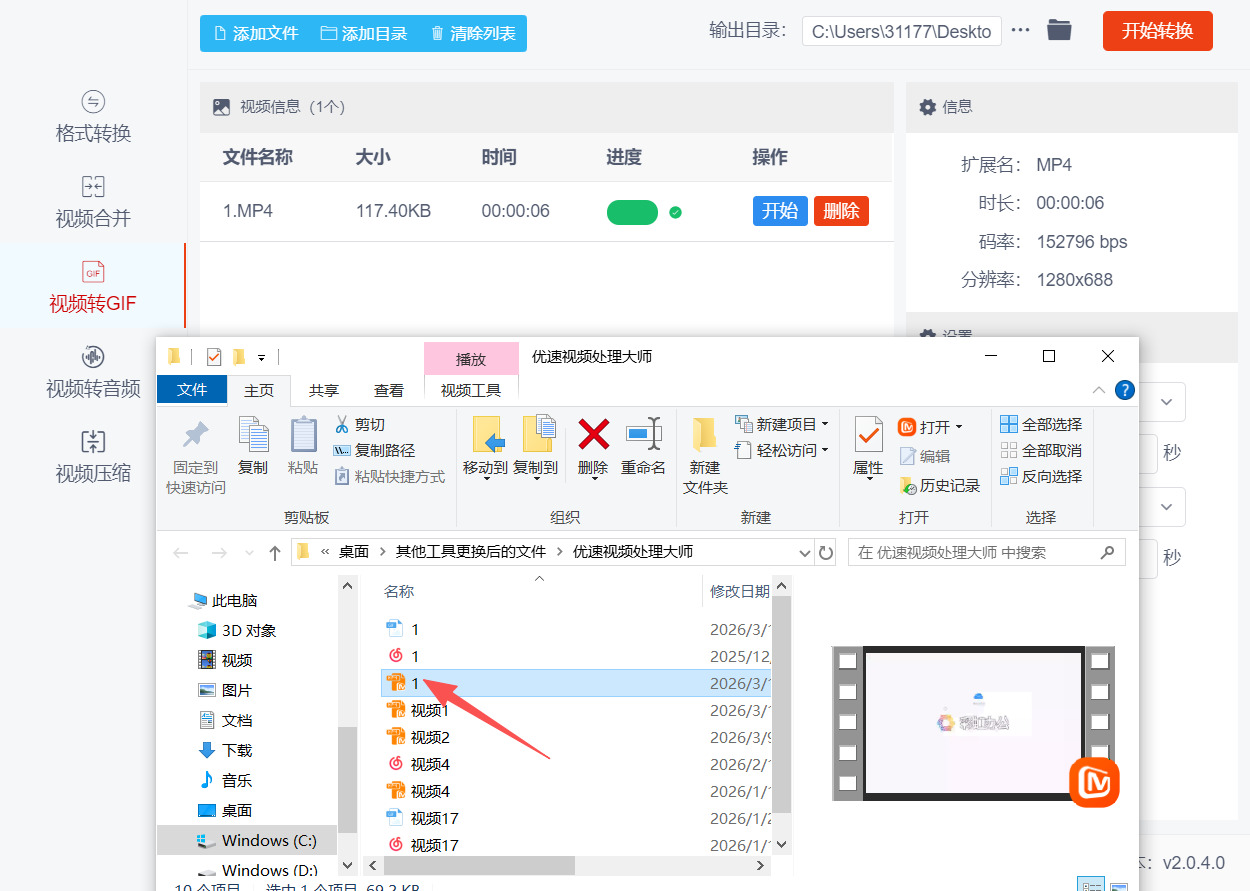Image resolution: width=1250 pixels, height=891 pixels.
Task: Click the green progress bar for 1.MP4
Action: point(632,212)
